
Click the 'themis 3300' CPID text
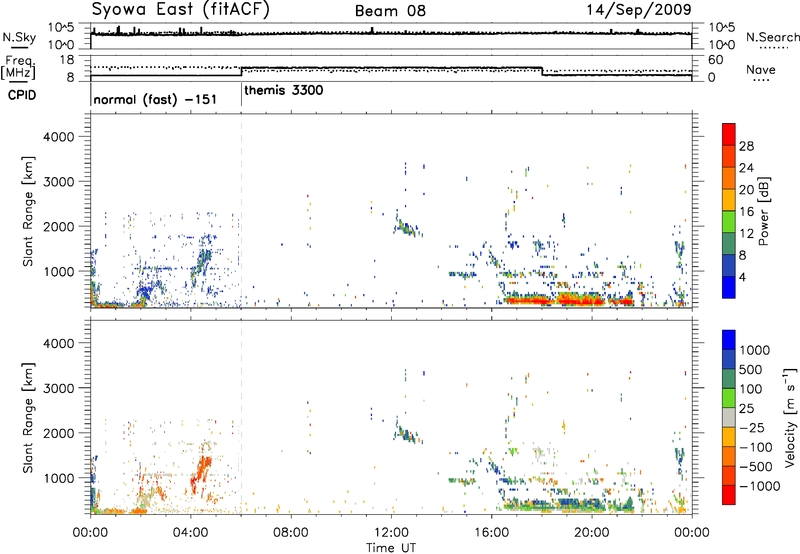point(284,90)
